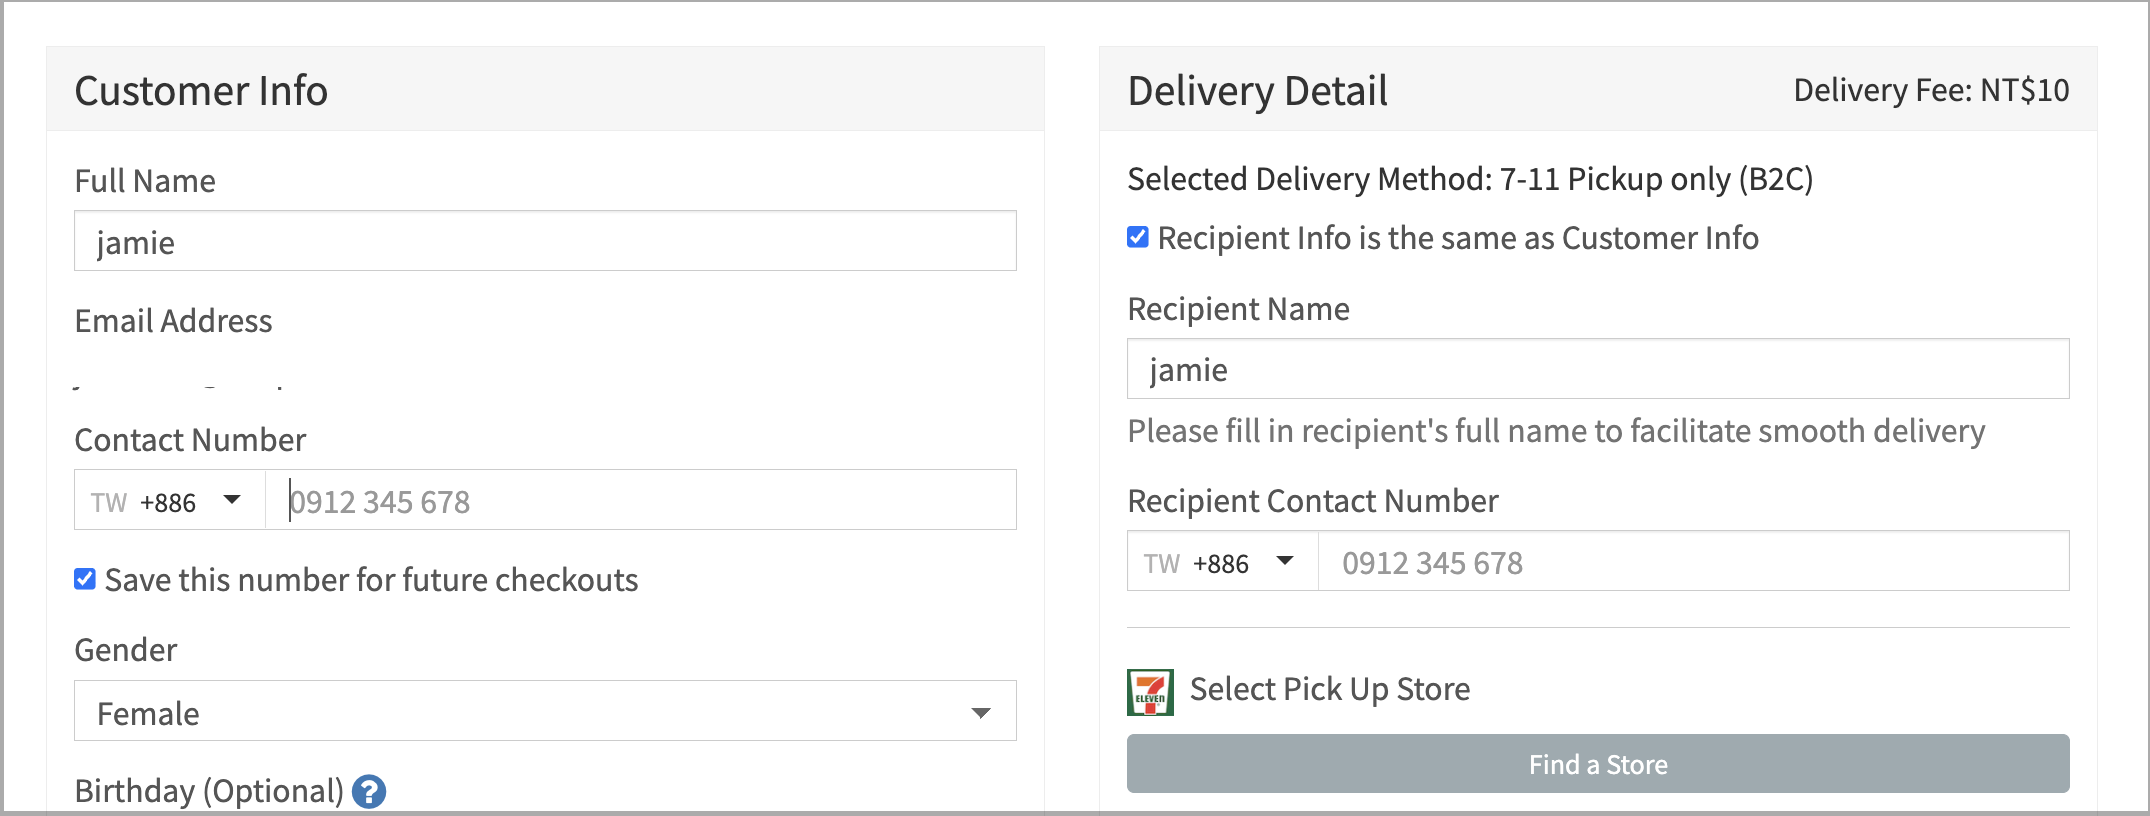2150x816 pixels.
Task: Toggle Save this number for future checkouts
Action: tap(85, 579)
